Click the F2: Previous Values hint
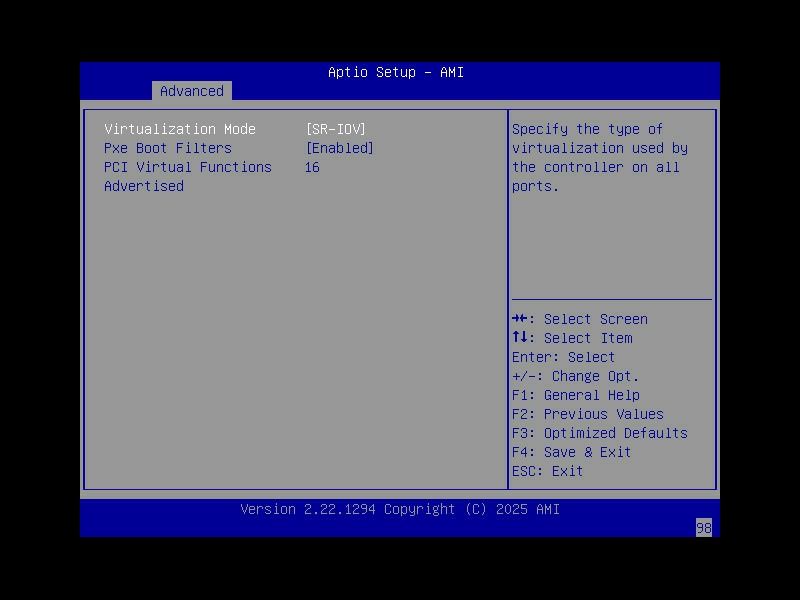 588,414
